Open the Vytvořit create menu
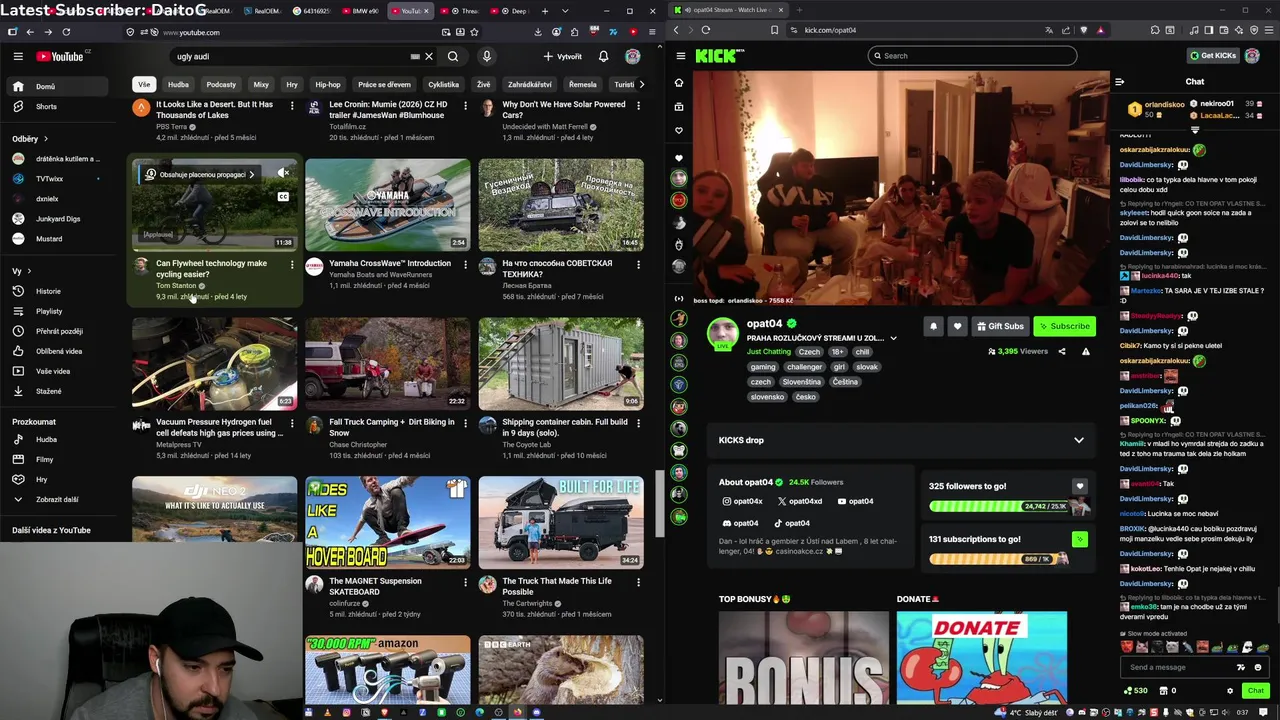1280x720 pixels. point(563,57)
